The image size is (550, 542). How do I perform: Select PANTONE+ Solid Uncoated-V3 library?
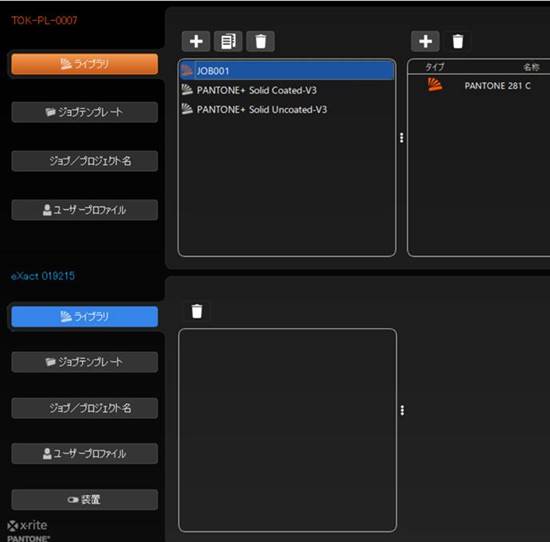[x=287, y=109]
